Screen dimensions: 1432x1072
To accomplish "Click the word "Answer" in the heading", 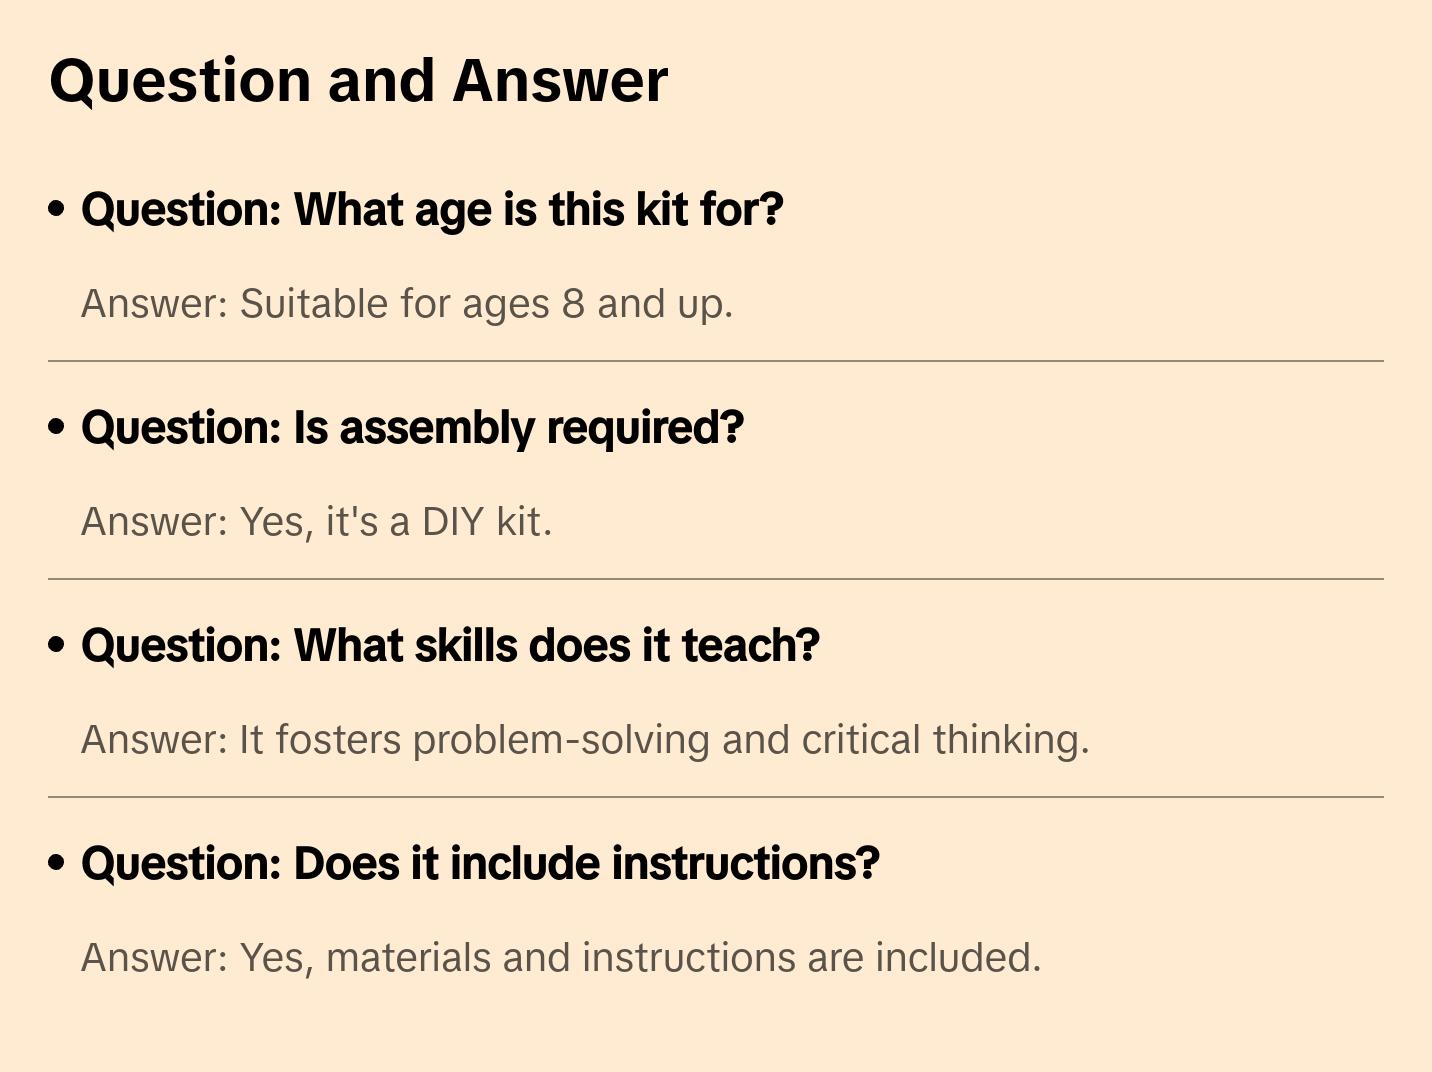I will click(x=560, y=82).
